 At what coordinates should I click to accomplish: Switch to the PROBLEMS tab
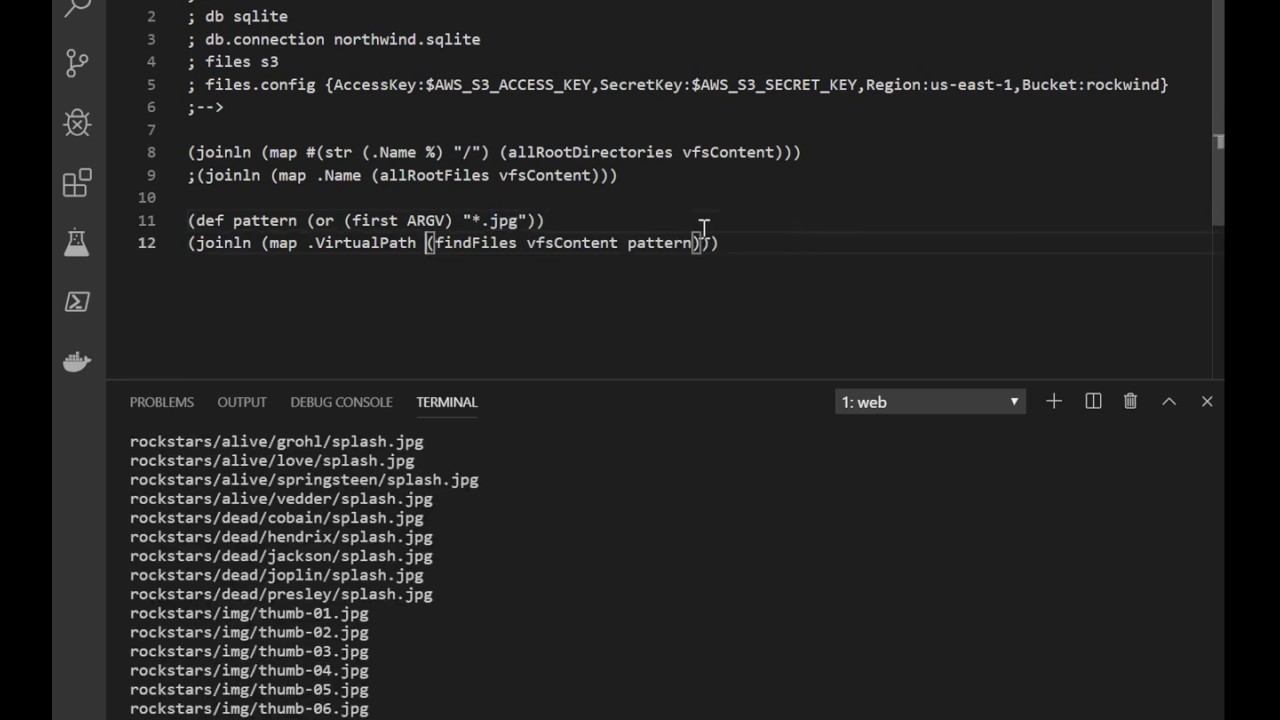[161, 402]
